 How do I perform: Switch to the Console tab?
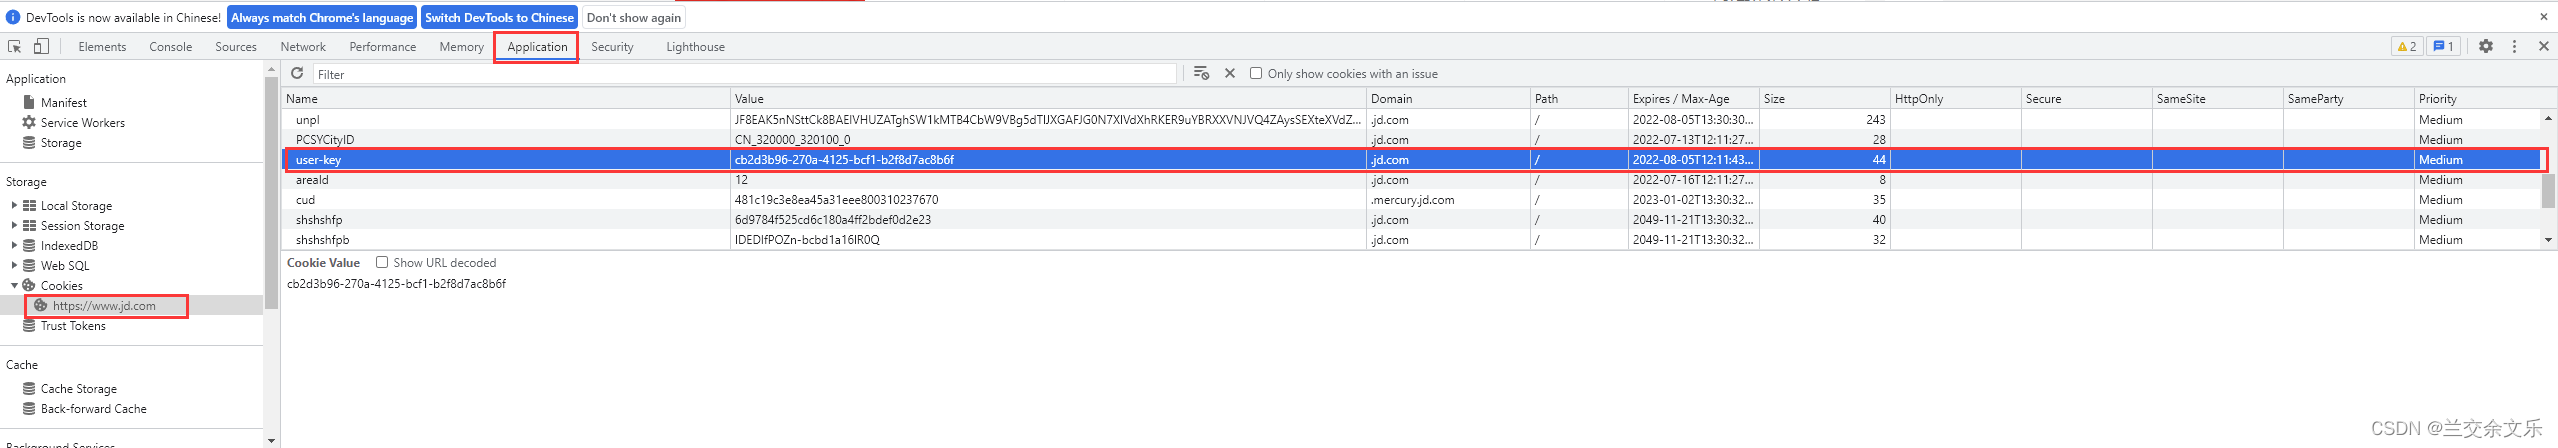pos(171,46)
